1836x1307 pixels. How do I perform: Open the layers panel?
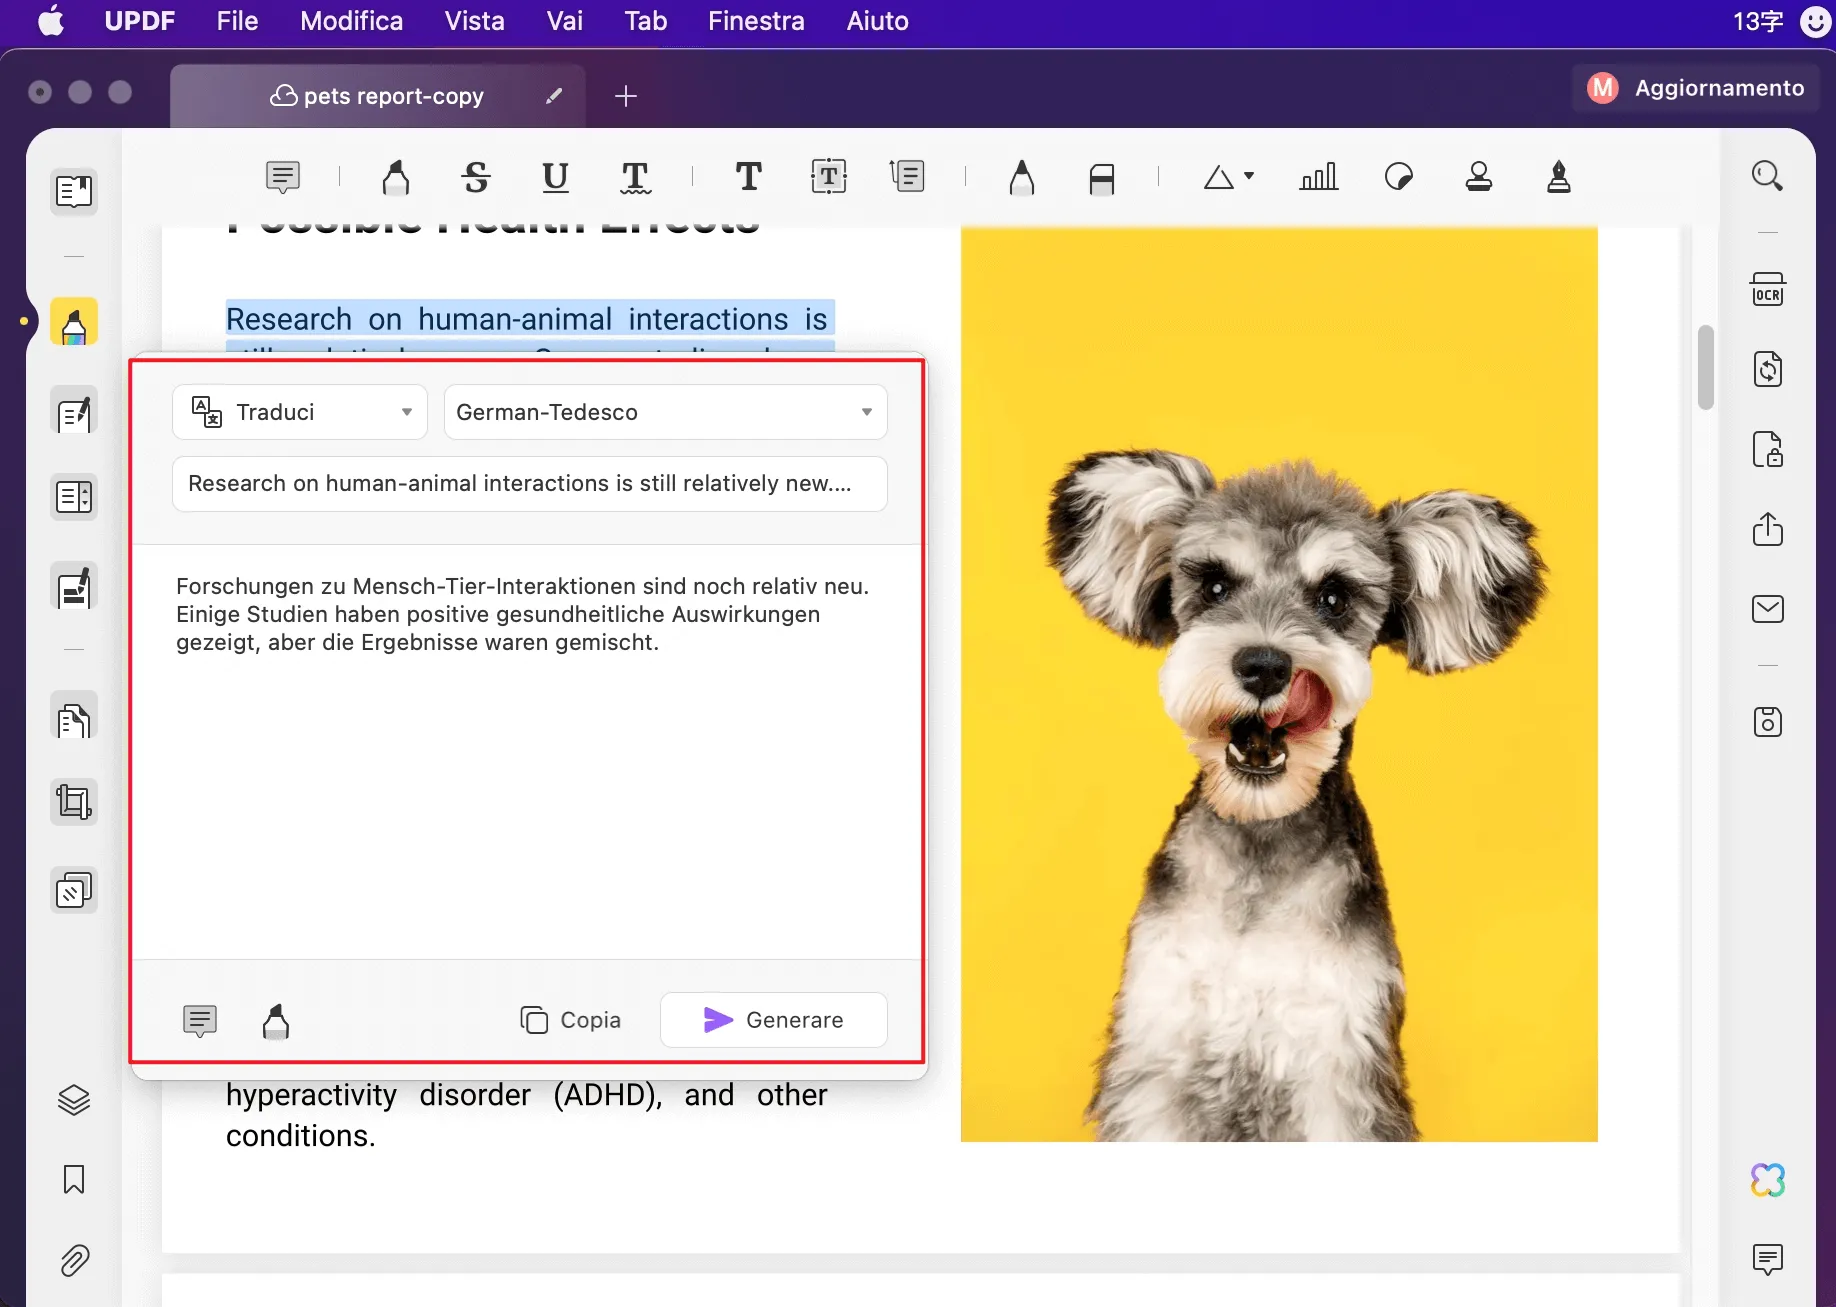coord(74,1100)
